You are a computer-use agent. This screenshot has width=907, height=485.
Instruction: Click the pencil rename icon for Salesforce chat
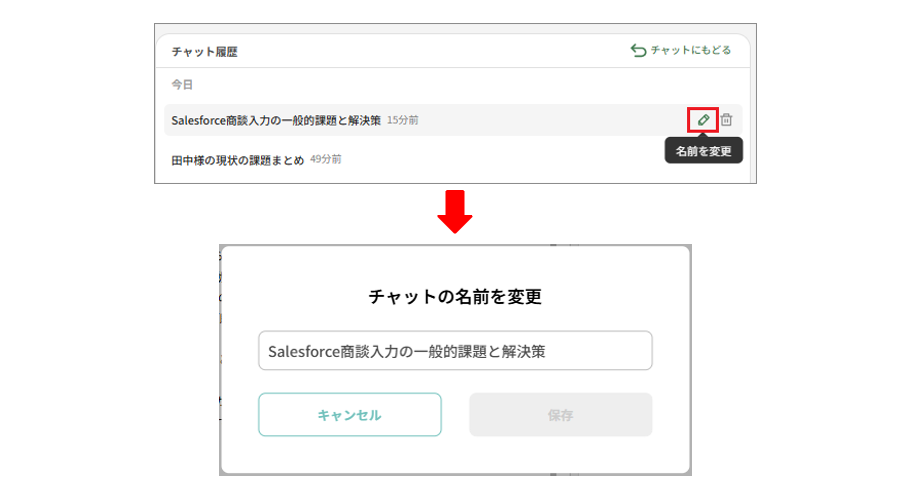(703, 120)
